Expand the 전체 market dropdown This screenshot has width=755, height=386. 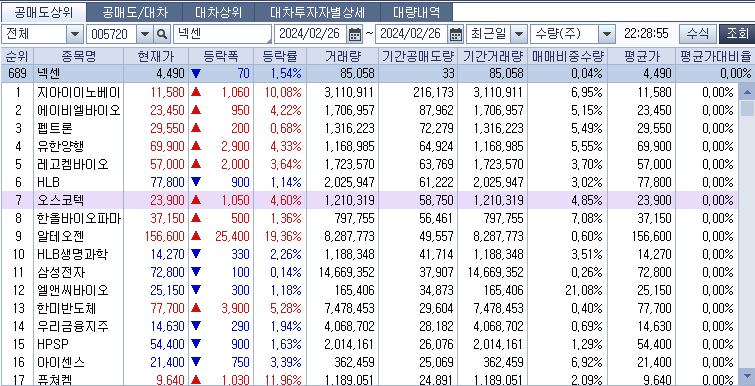point(75,34)
